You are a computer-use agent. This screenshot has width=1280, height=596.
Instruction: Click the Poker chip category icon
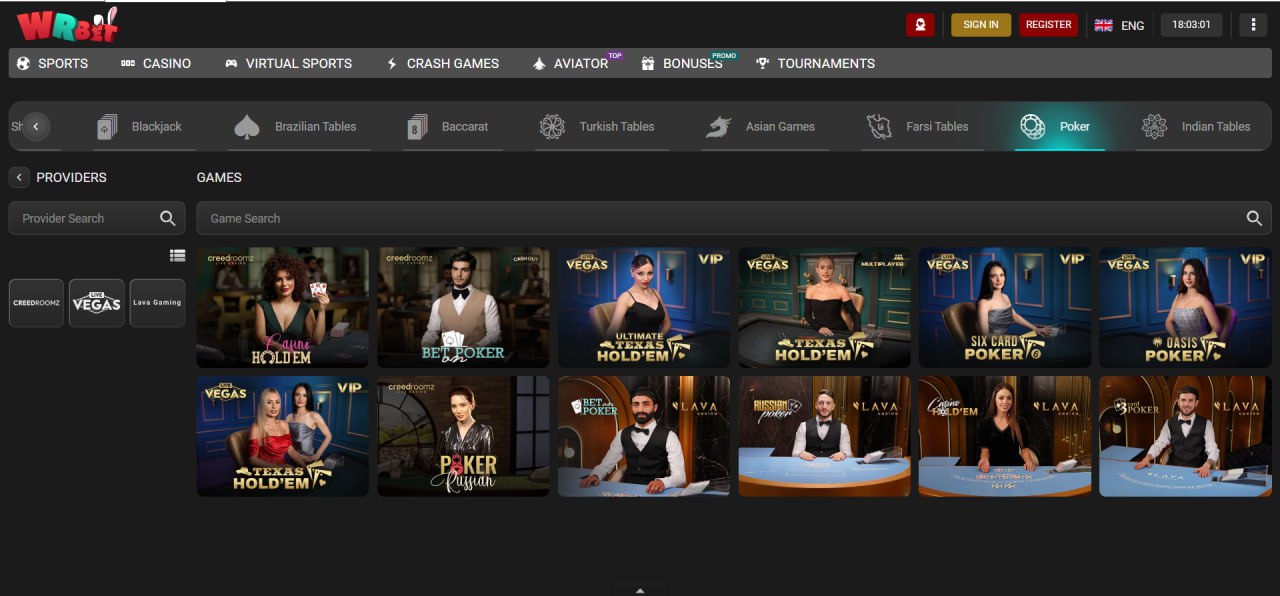click(x=1032, y=126)
